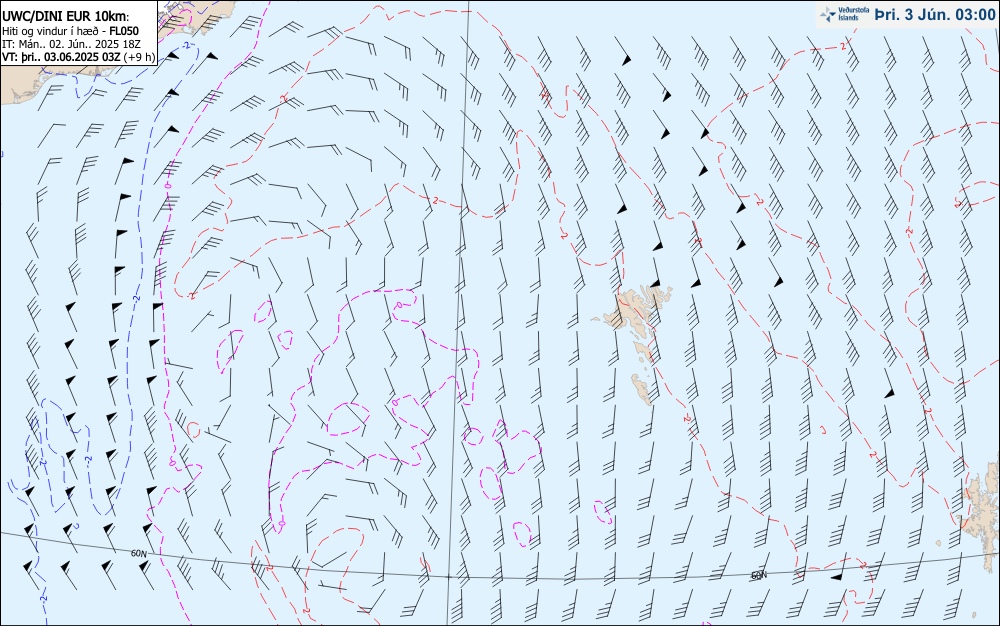Click the 'Þri. 3 Jún. 03:00' timestamp
Viewport: 1000px width, 626px height.
pos(934,14)
